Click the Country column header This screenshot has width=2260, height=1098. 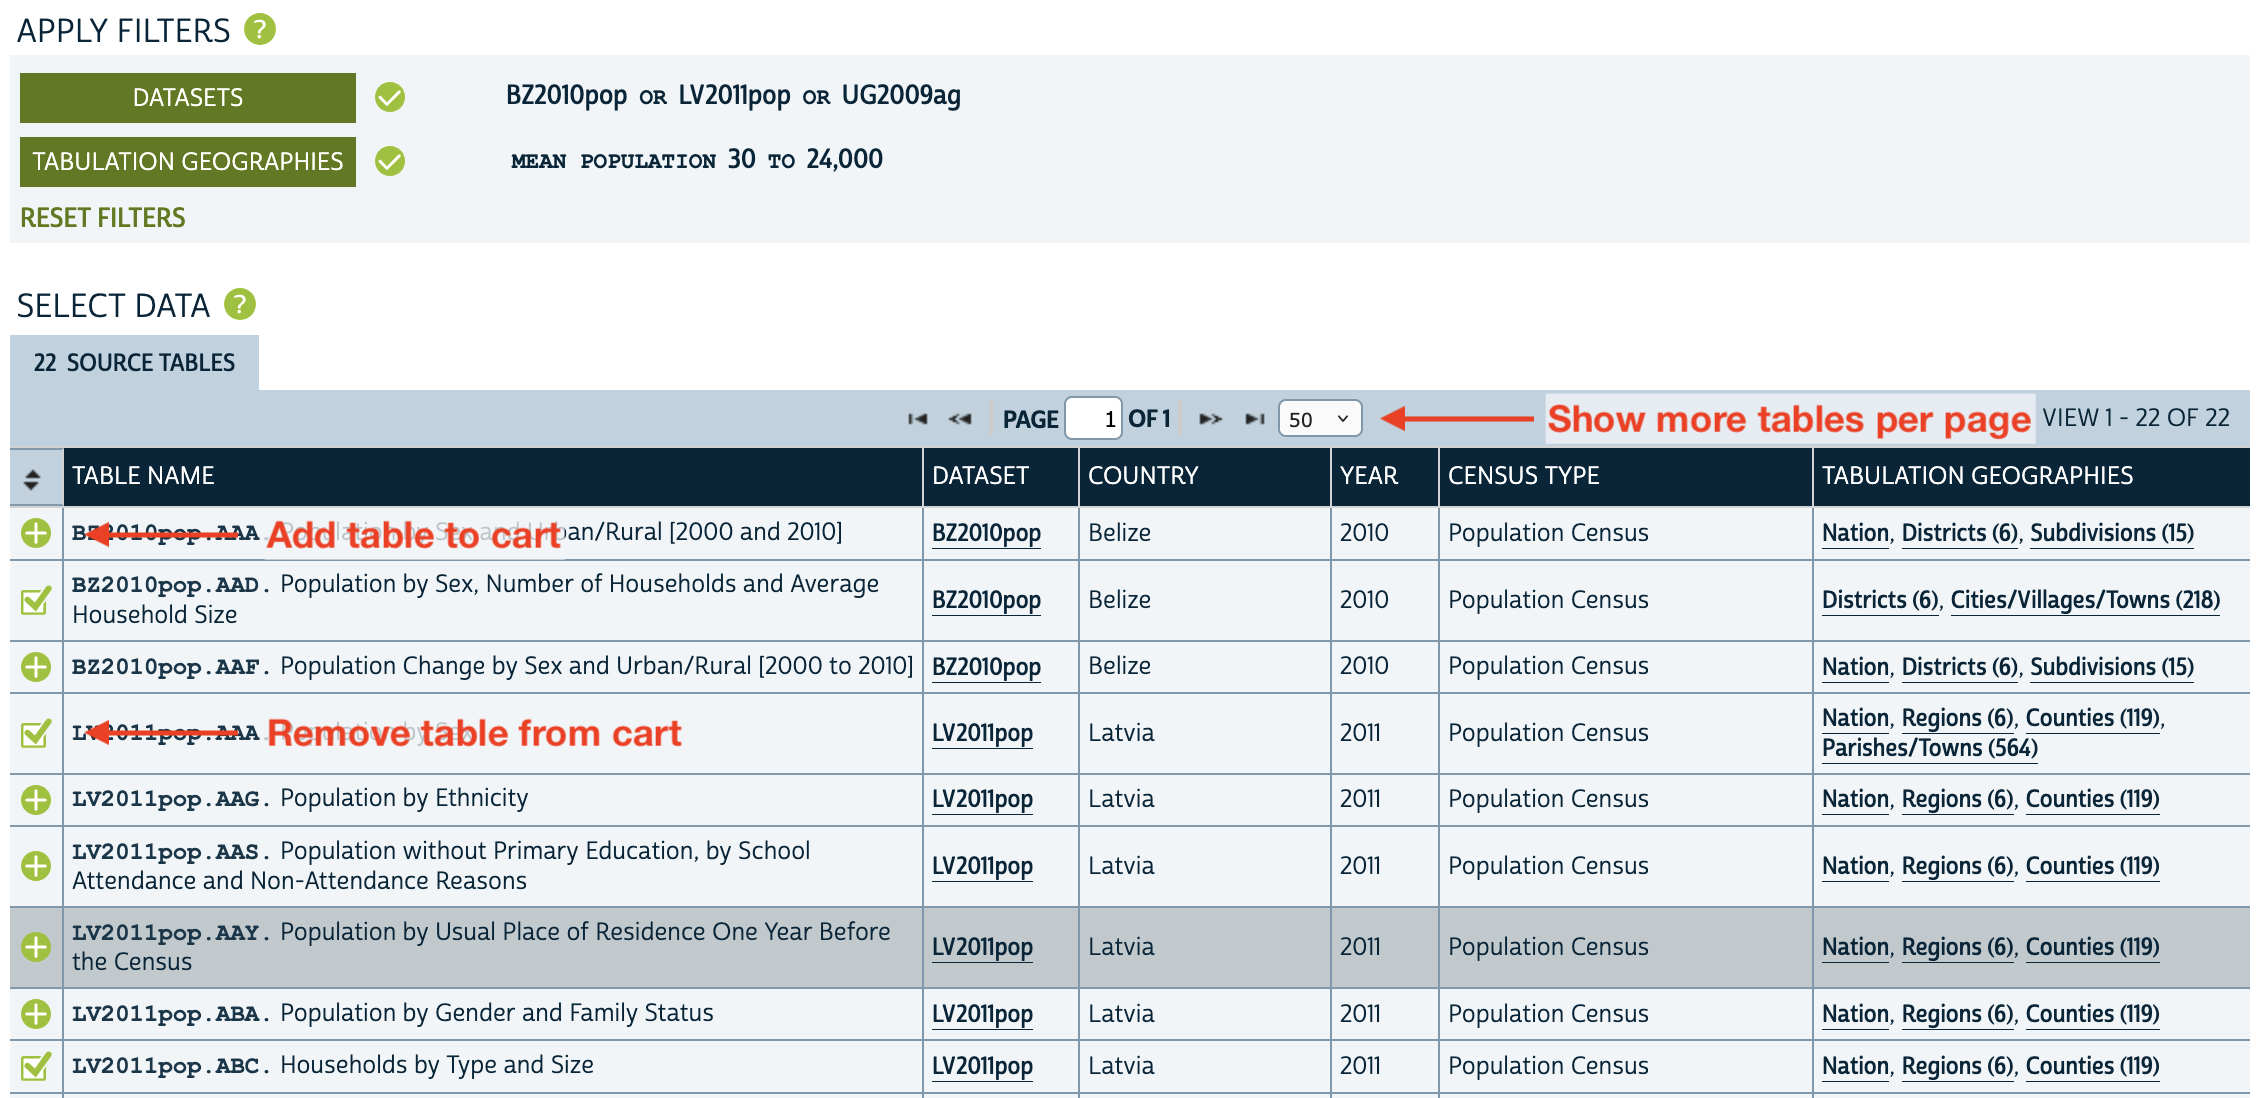(x=1205, y=476)
